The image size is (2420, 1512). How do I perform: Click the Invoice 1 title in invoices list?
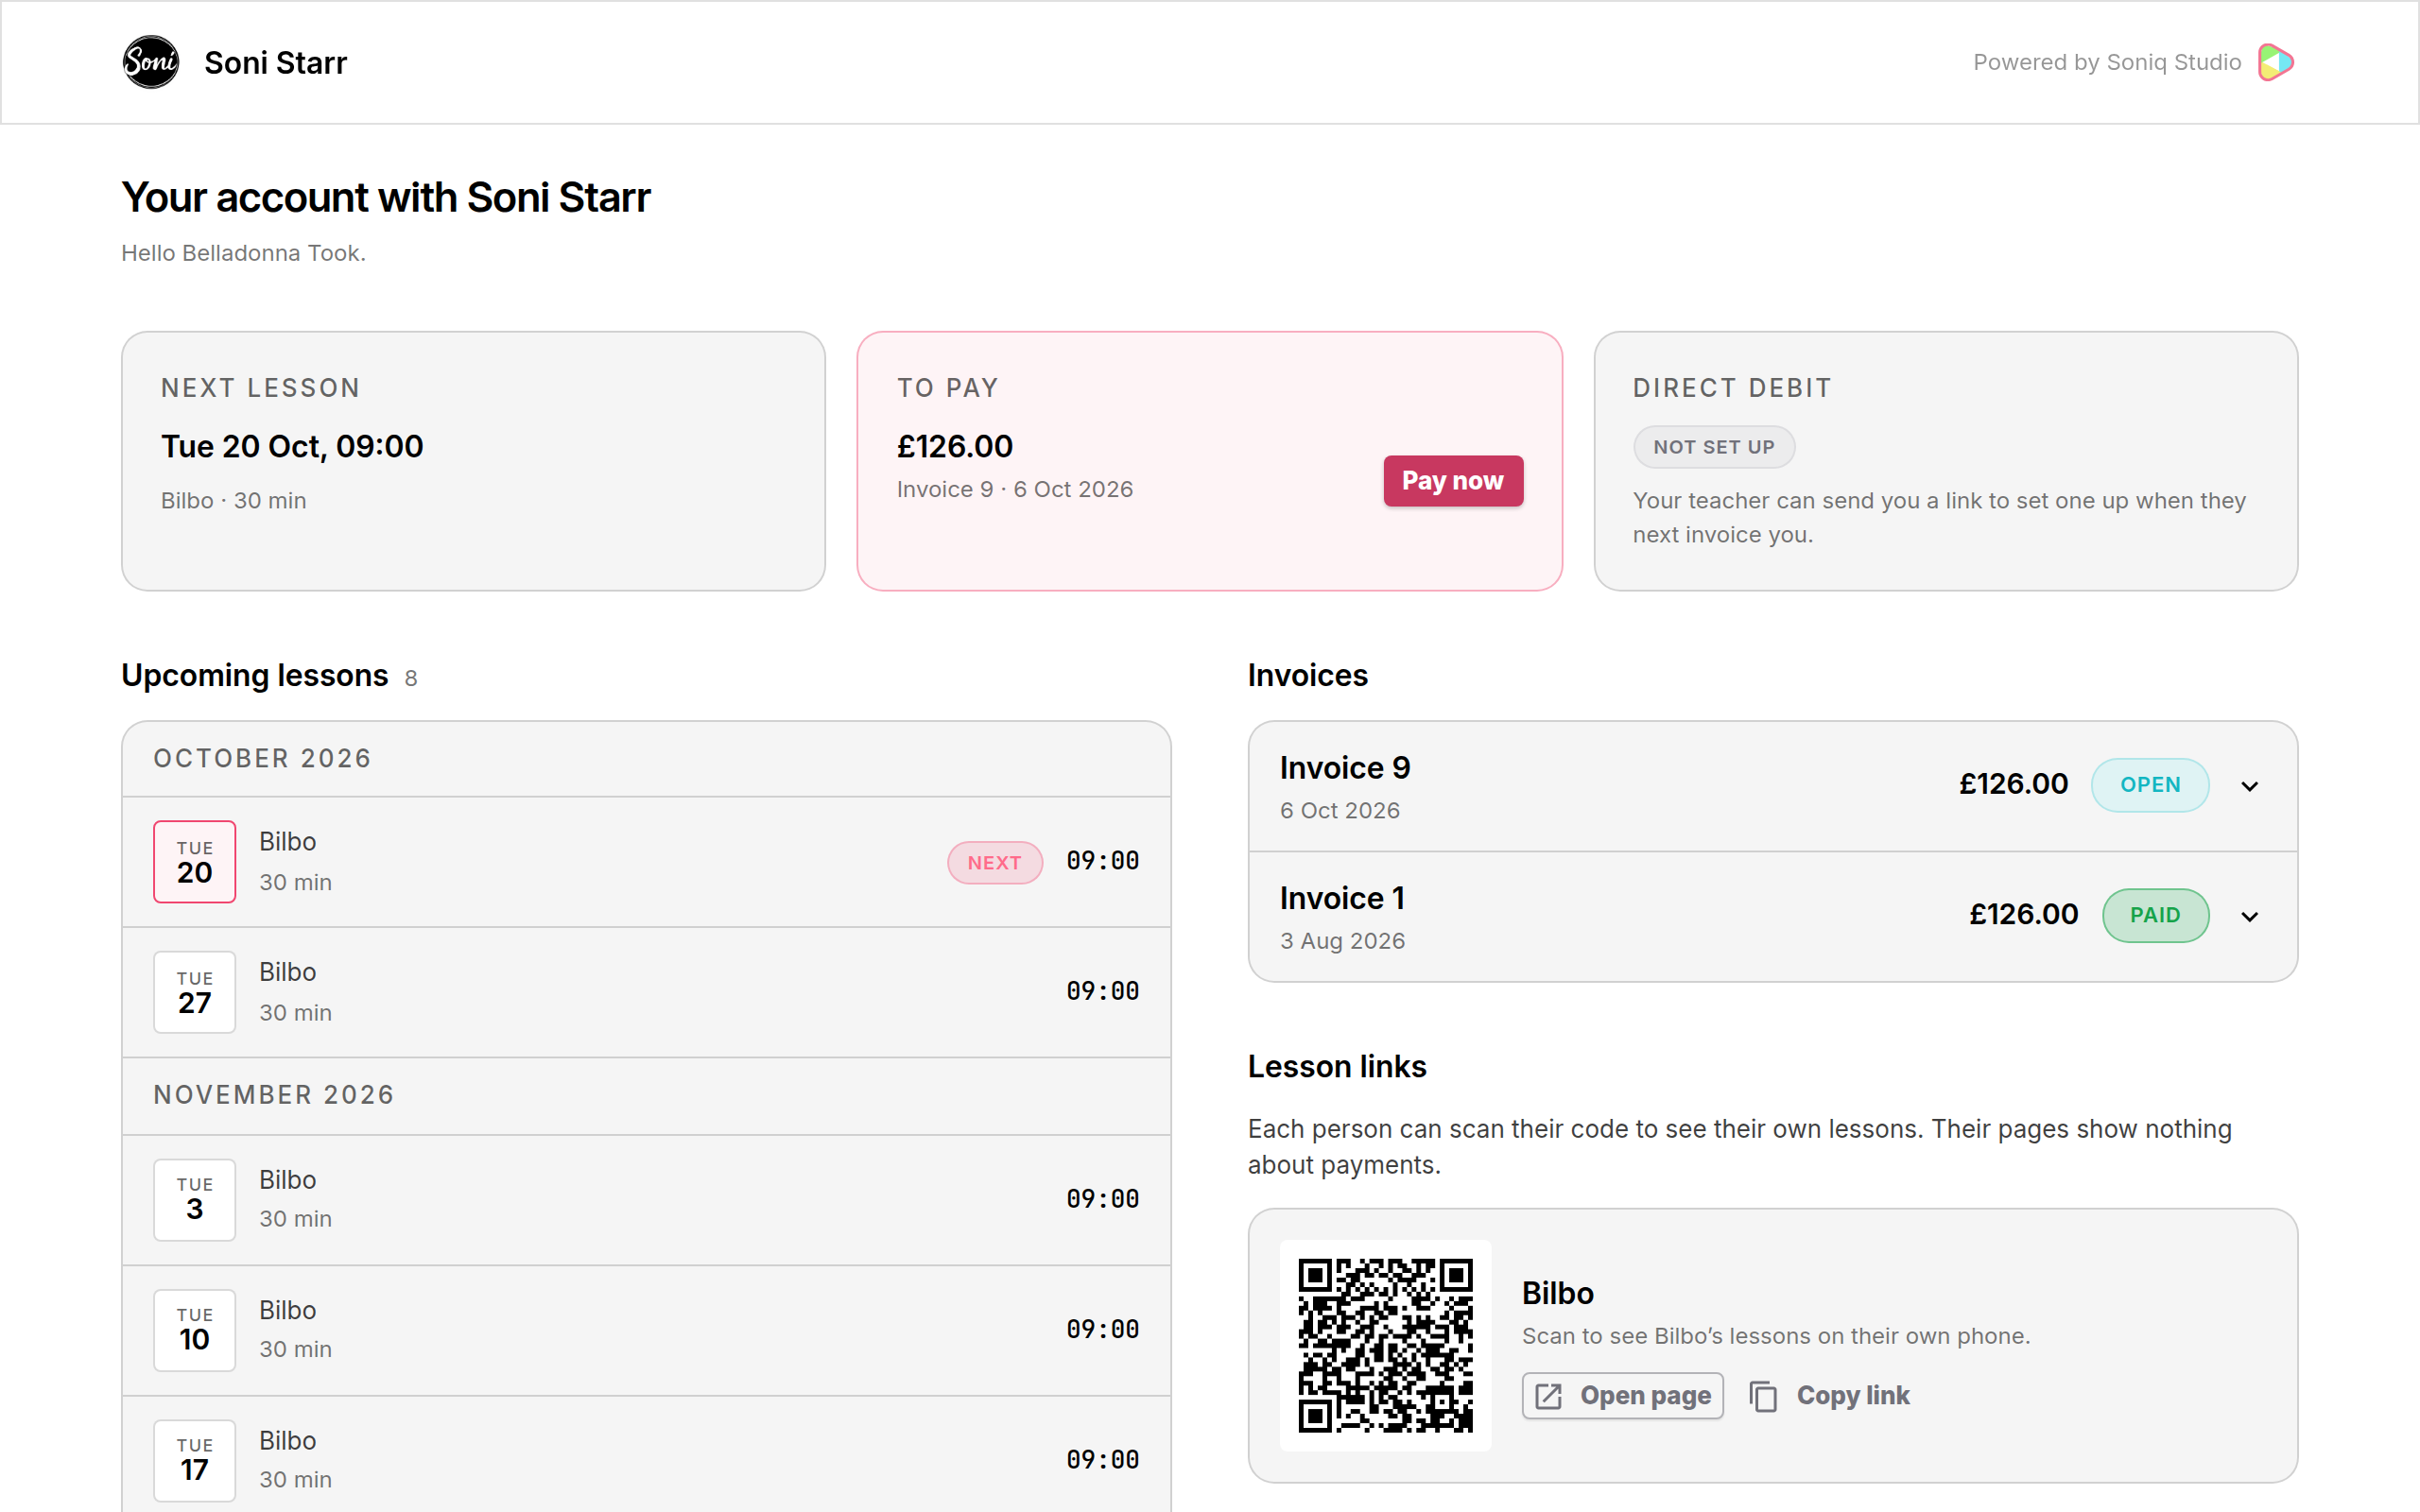tap(1342, 898)
